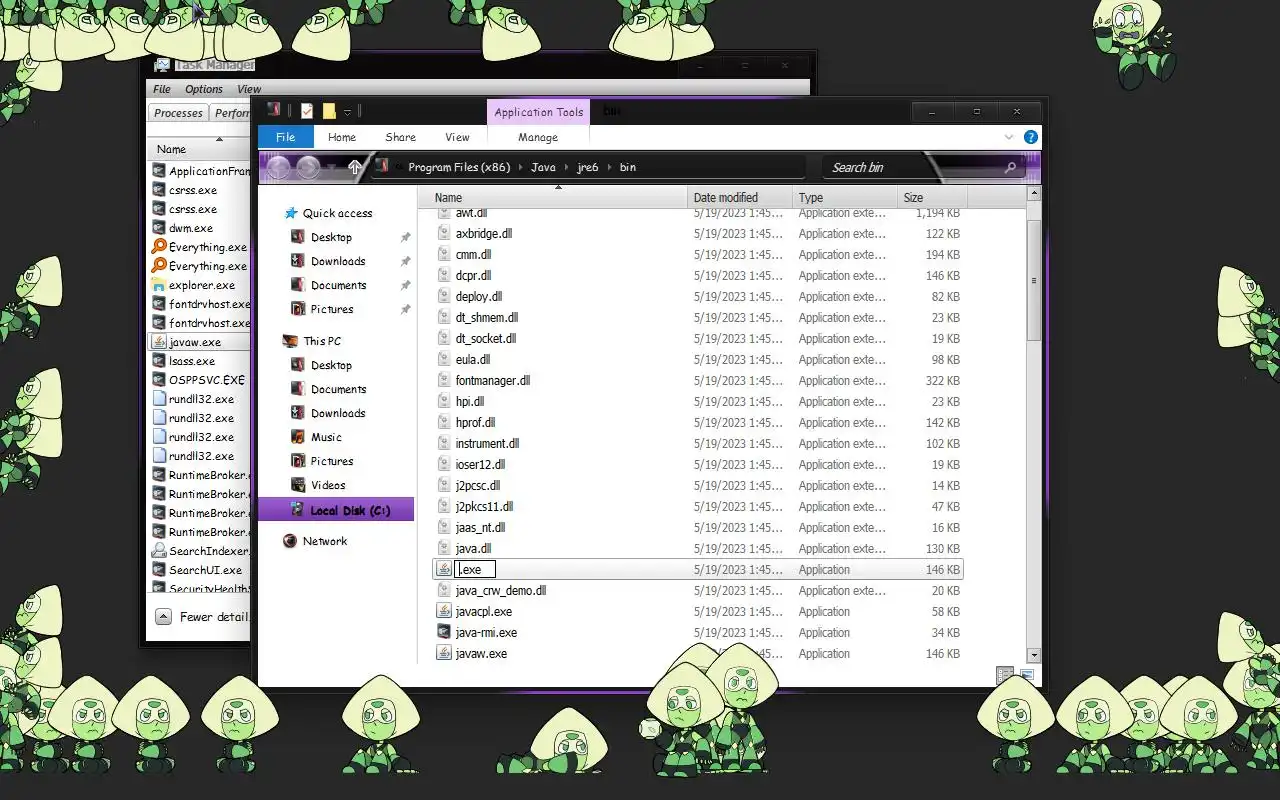Switch to the Details view layout icon
Image resolution: width=1280 pixels, height=800 pixels.
click(1005, 675)
